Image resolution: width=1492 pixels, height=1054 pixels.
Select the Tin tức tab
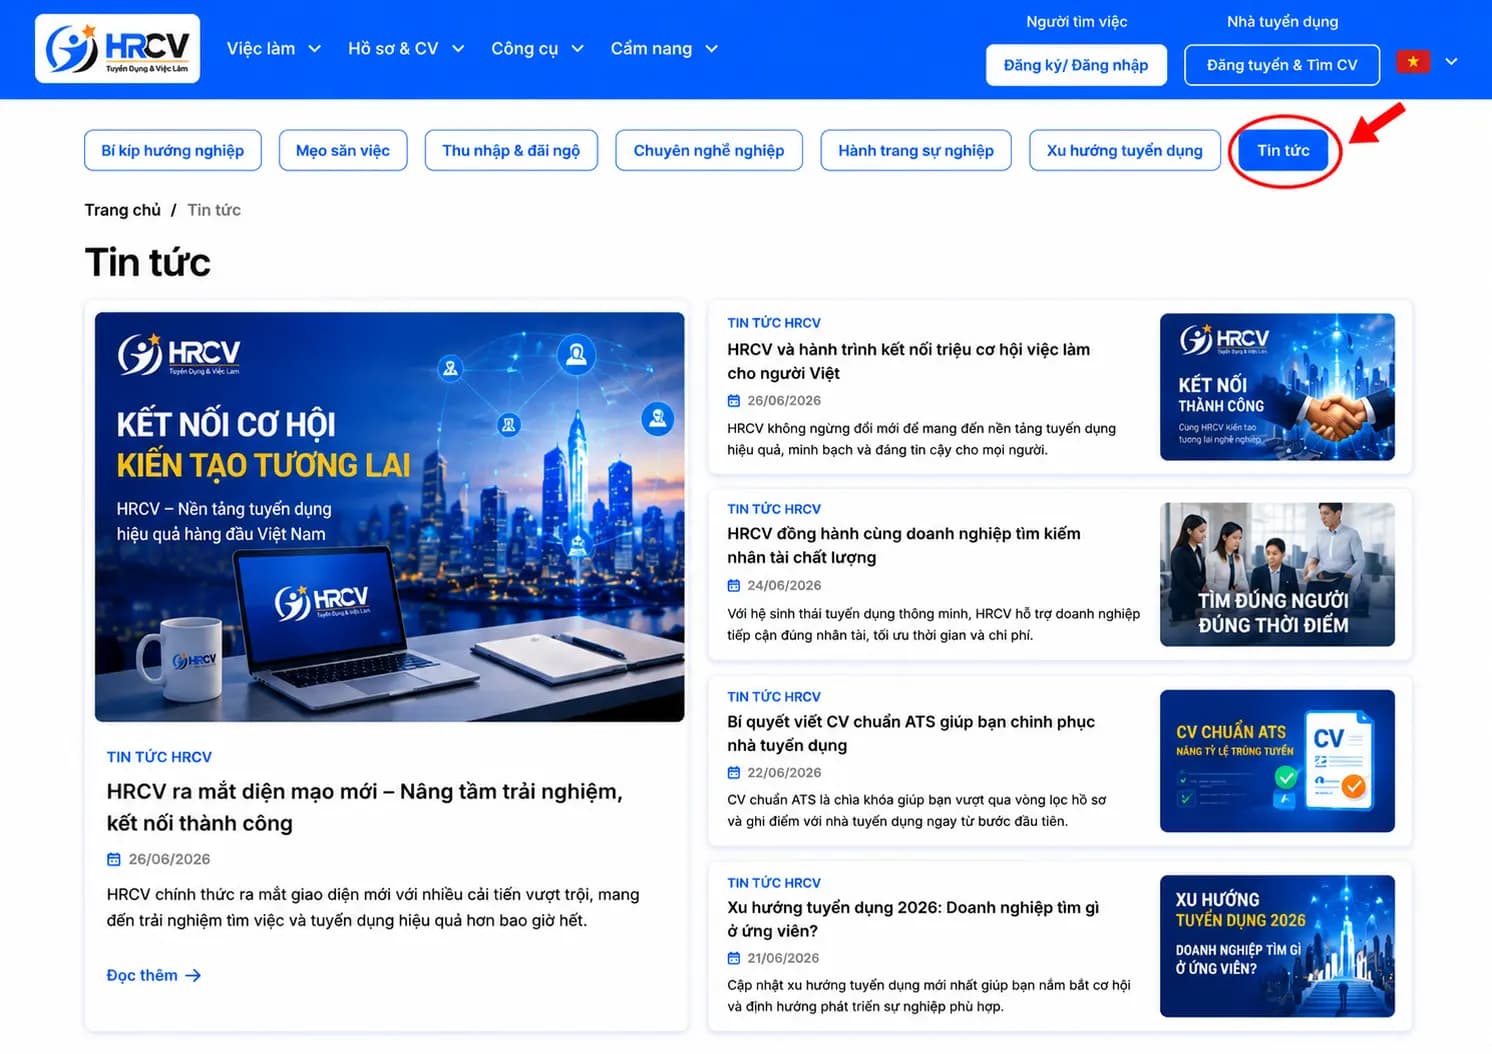pyautogui.click(x=1283, y=150)
